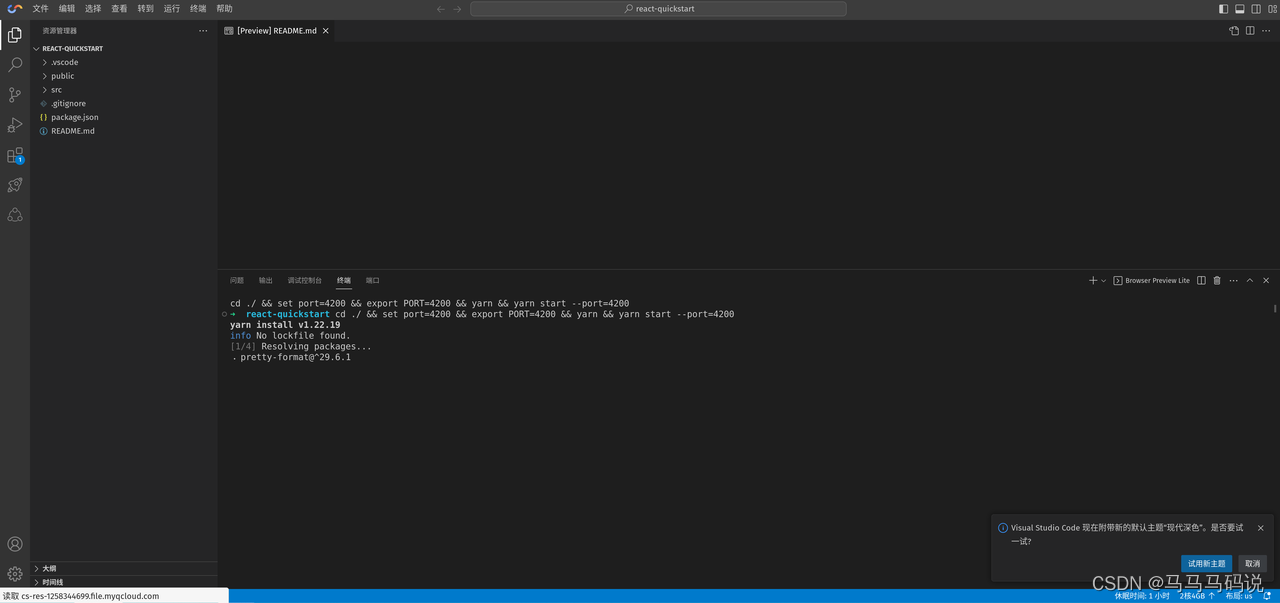Open editor More Actions ellipsis
The image size is (1280, 603).
click(1266, 31)
